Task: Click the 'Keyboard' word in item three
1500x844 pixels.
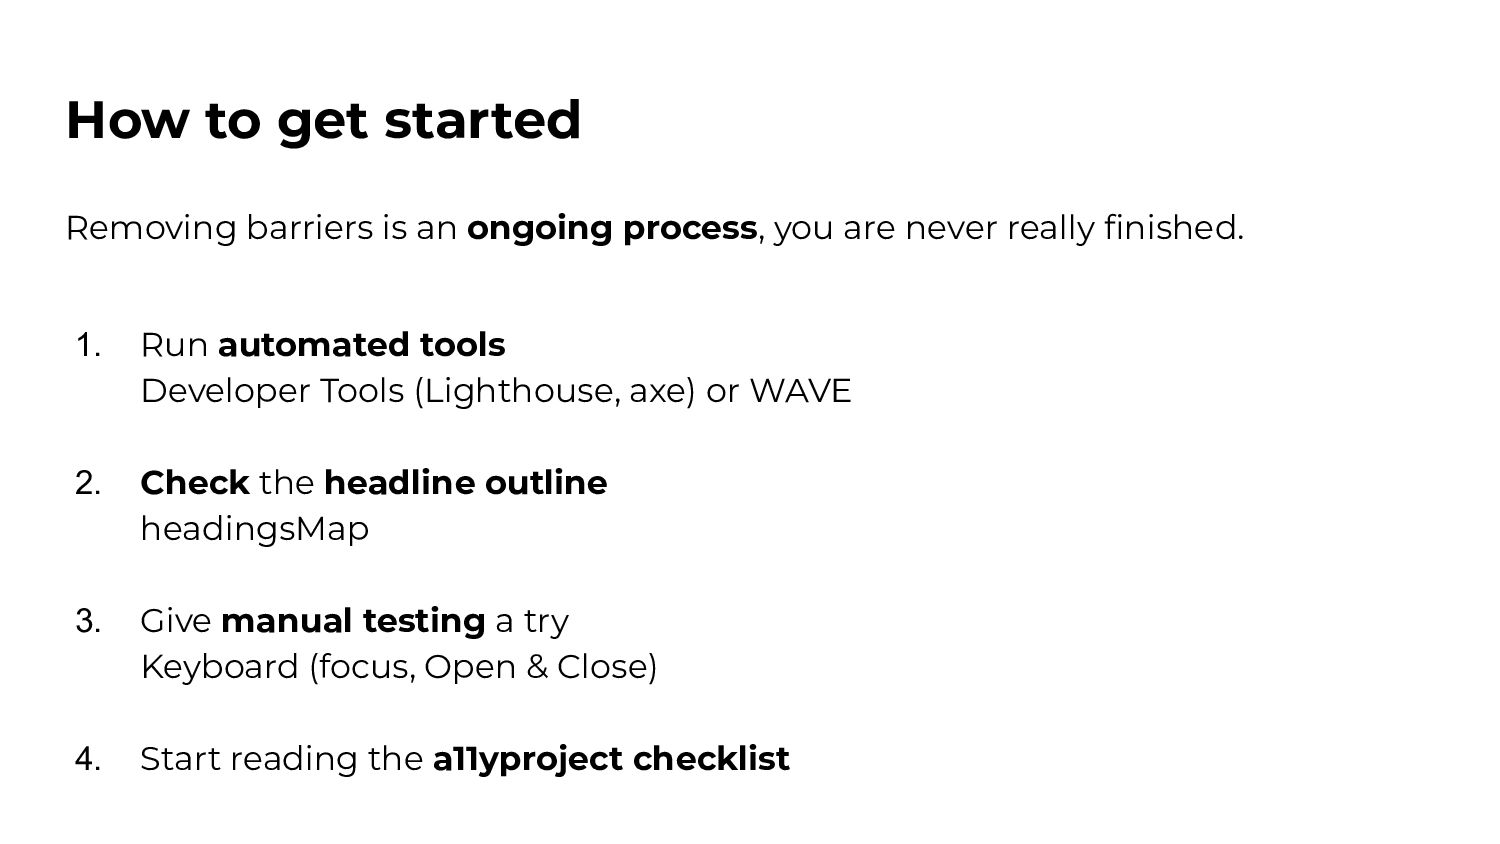Action: [x=220, y=667]
